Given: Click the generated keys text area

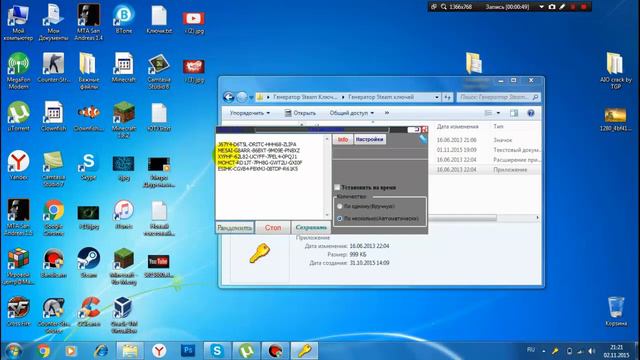Looking at the screenshot, I should coord(270,177).
